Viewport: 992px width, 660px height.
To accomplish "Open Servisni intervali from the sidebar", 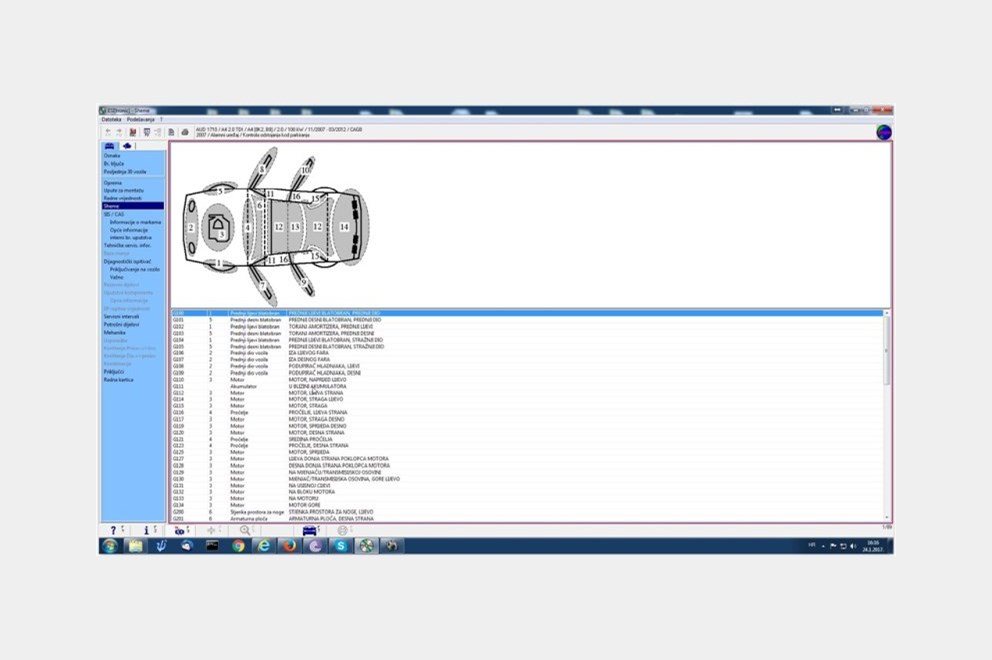I will (120, 316).
